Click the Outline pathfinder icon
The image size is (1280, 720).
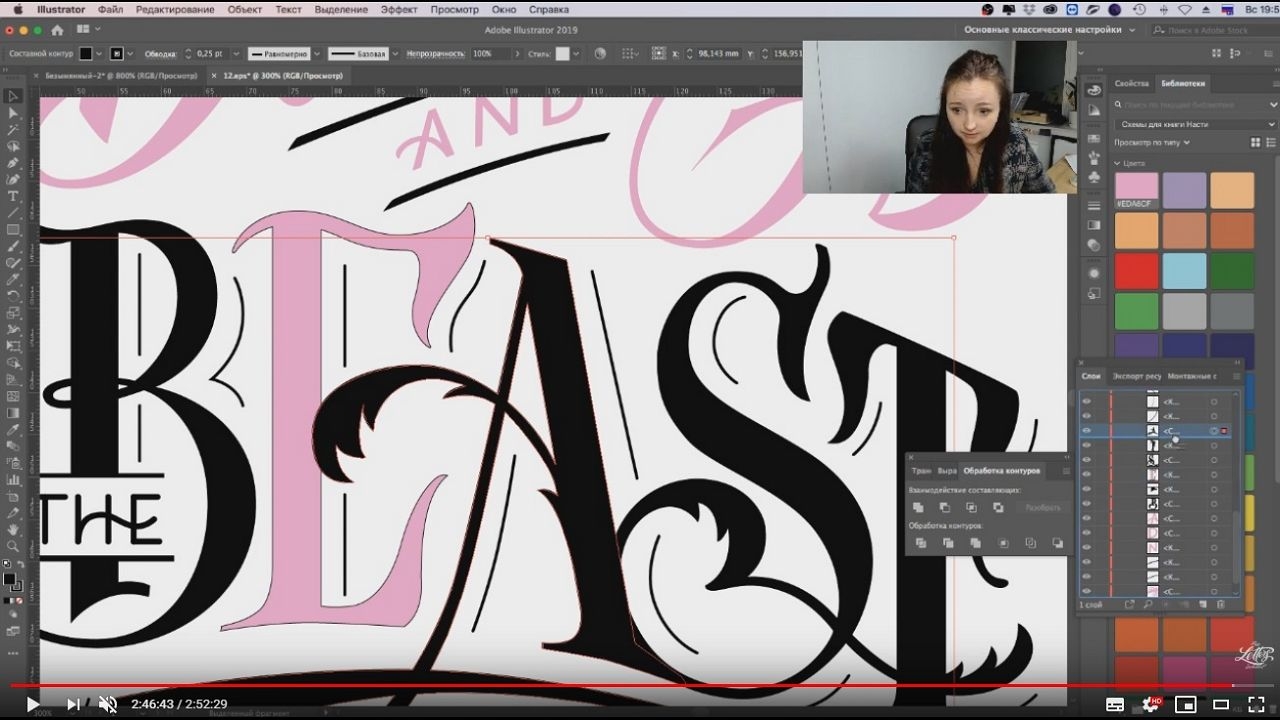[1030, 543]
